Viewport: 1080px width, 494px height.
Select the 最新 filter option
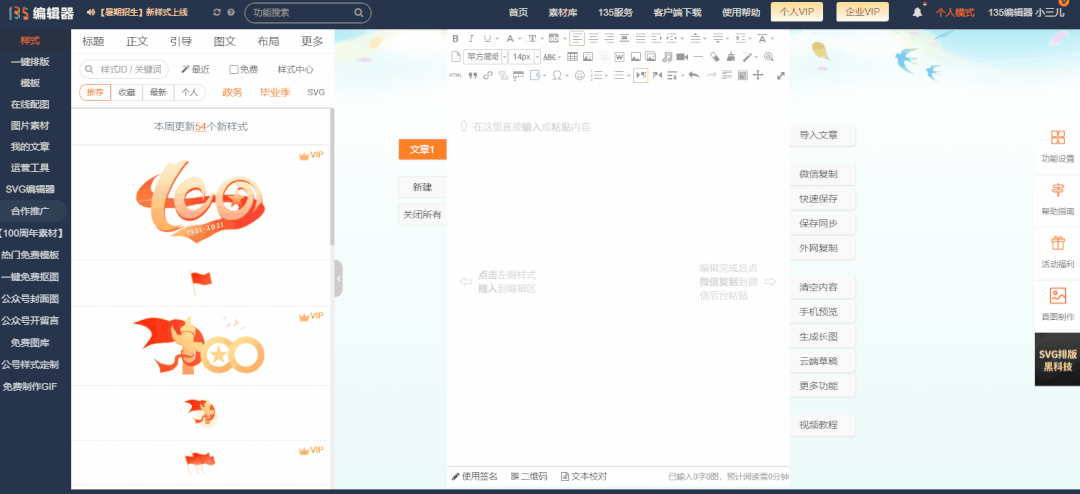158,92
